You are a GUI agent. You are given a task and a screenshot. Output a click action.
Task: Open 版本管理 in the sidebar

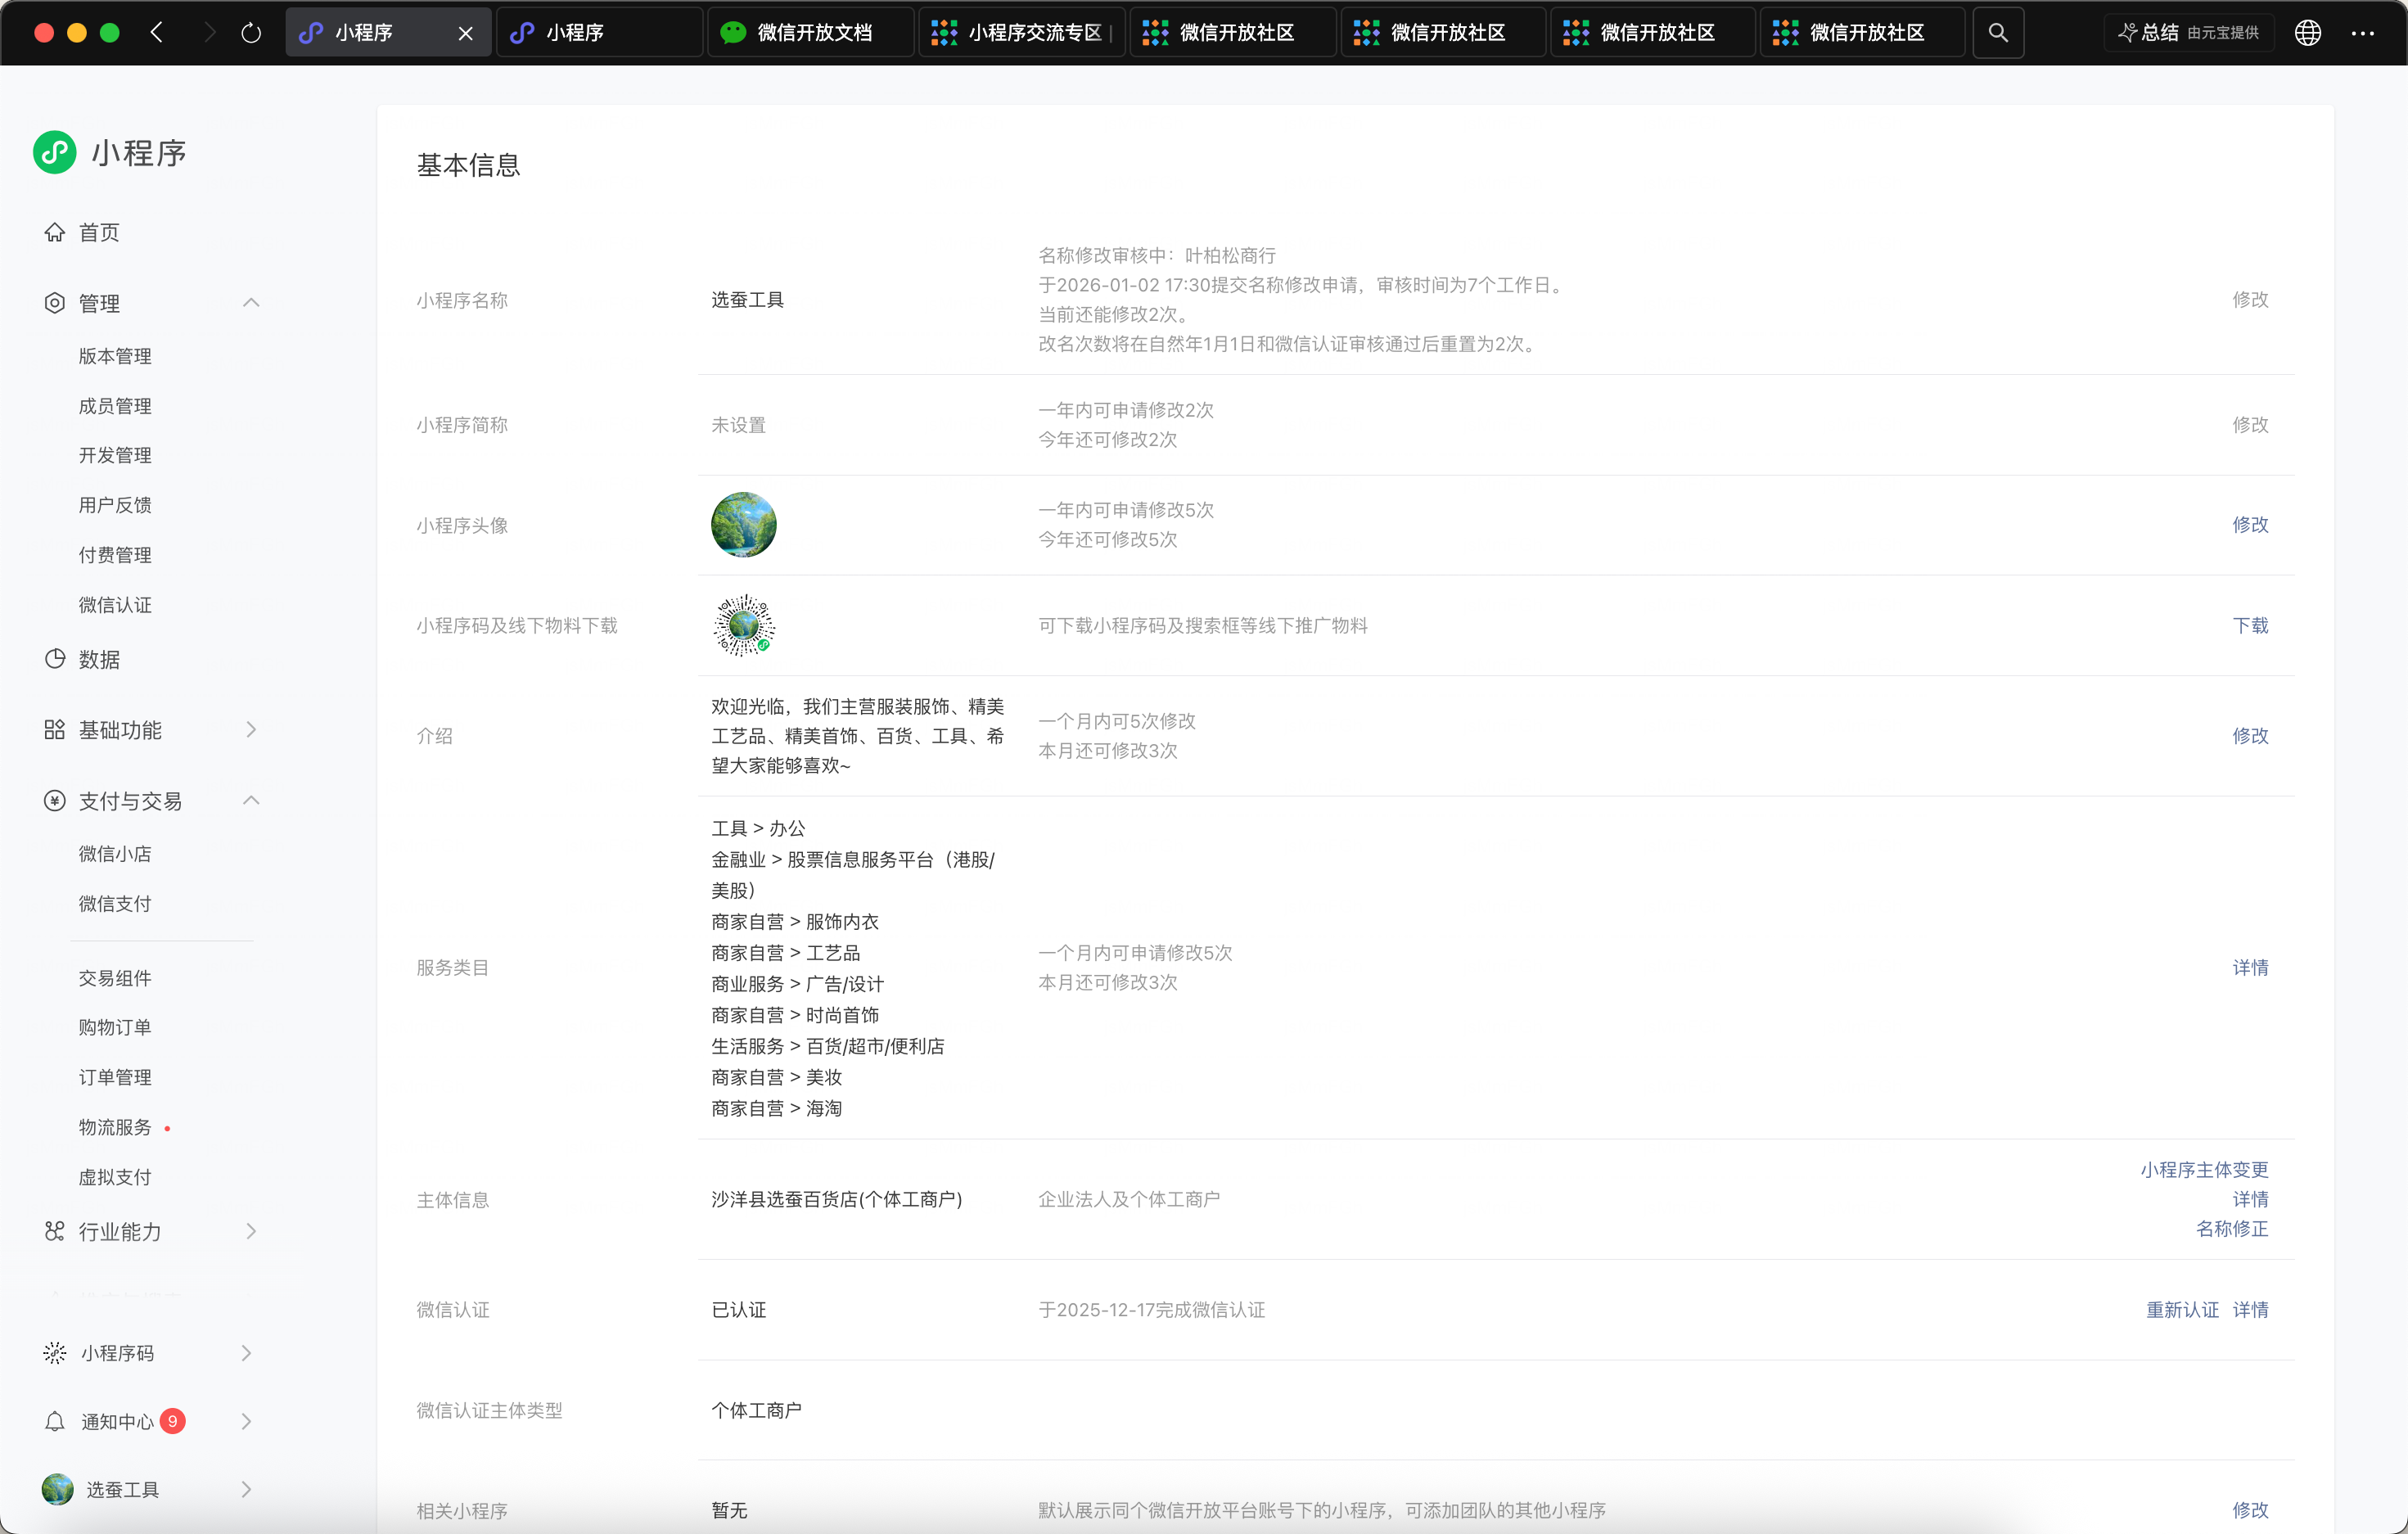click(115, 356)
